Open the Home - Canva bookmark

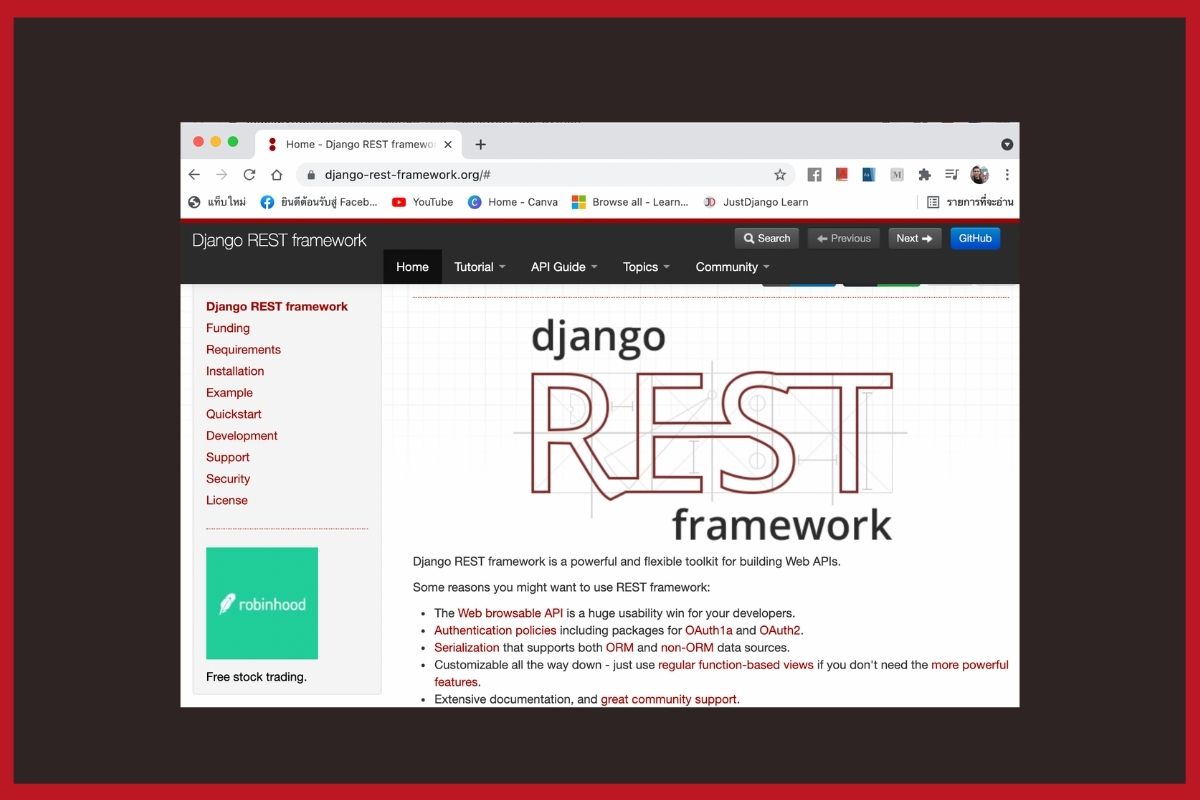[x=513, y=202]
